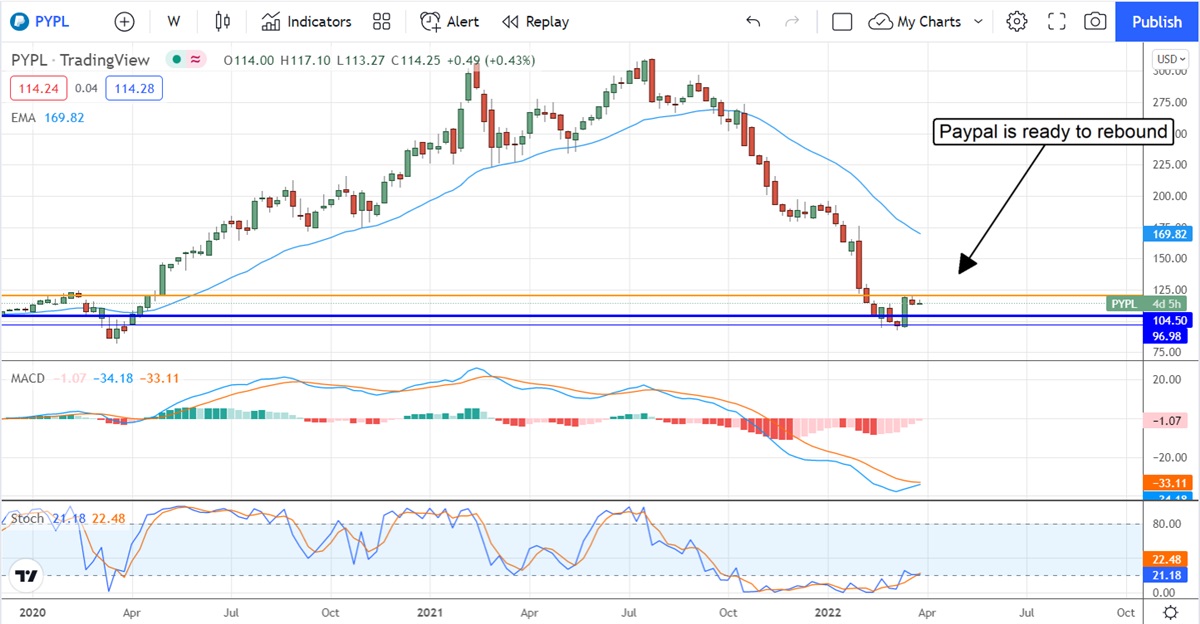Open the layout setup square icon
This screenshot has height=624, width=1200.
click(842, 21)
